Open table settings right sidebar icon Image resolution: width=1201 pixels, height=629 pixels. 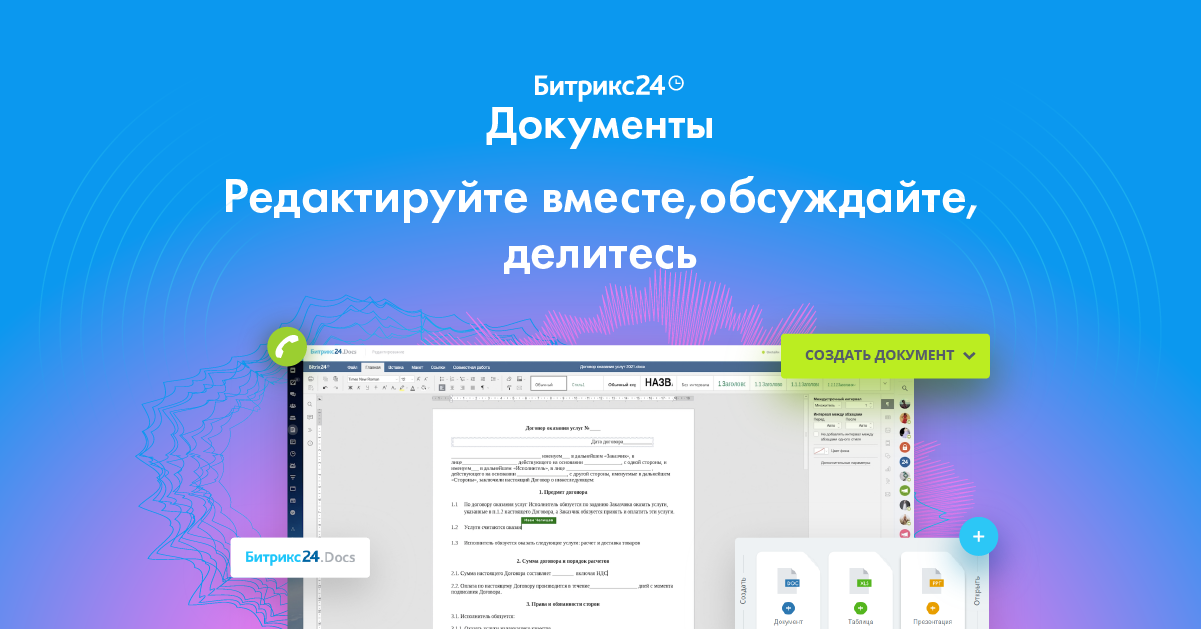pos(888,417)
